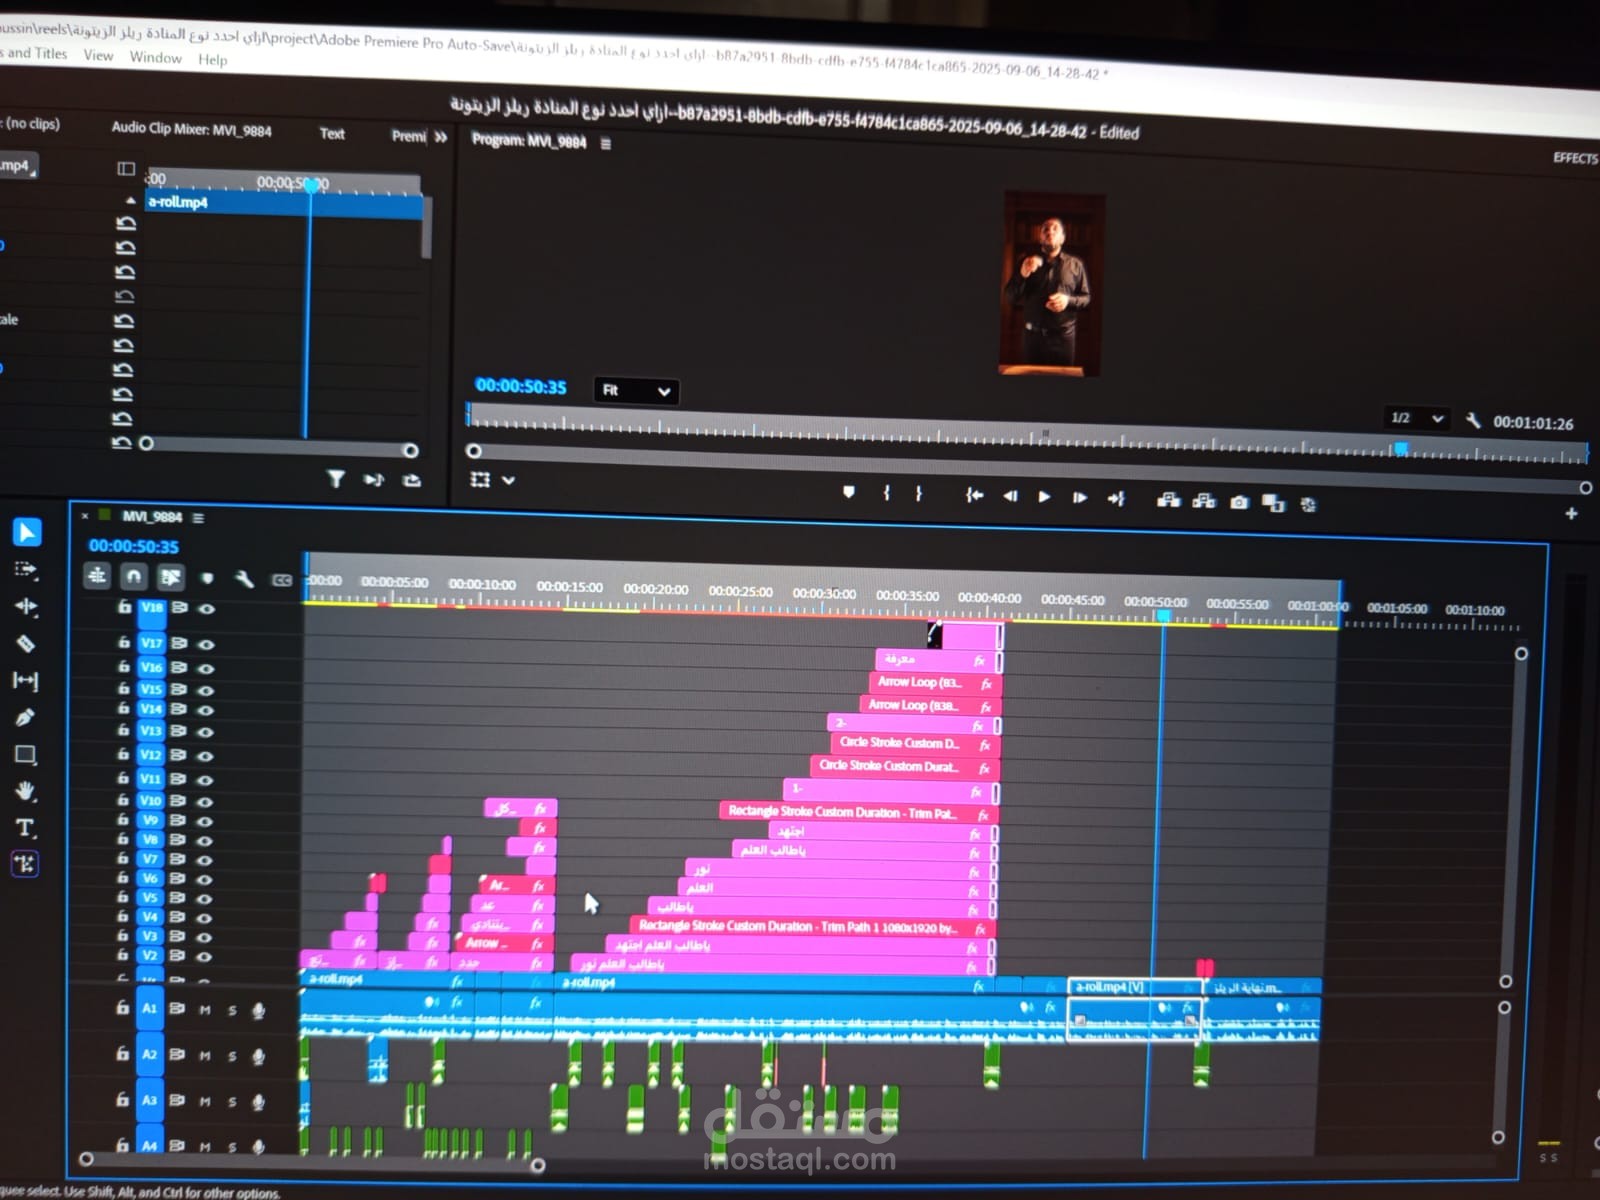Screen dimensions: 1600x1200
Task: Click Mark In brace button
Action: tap(886, 493)
